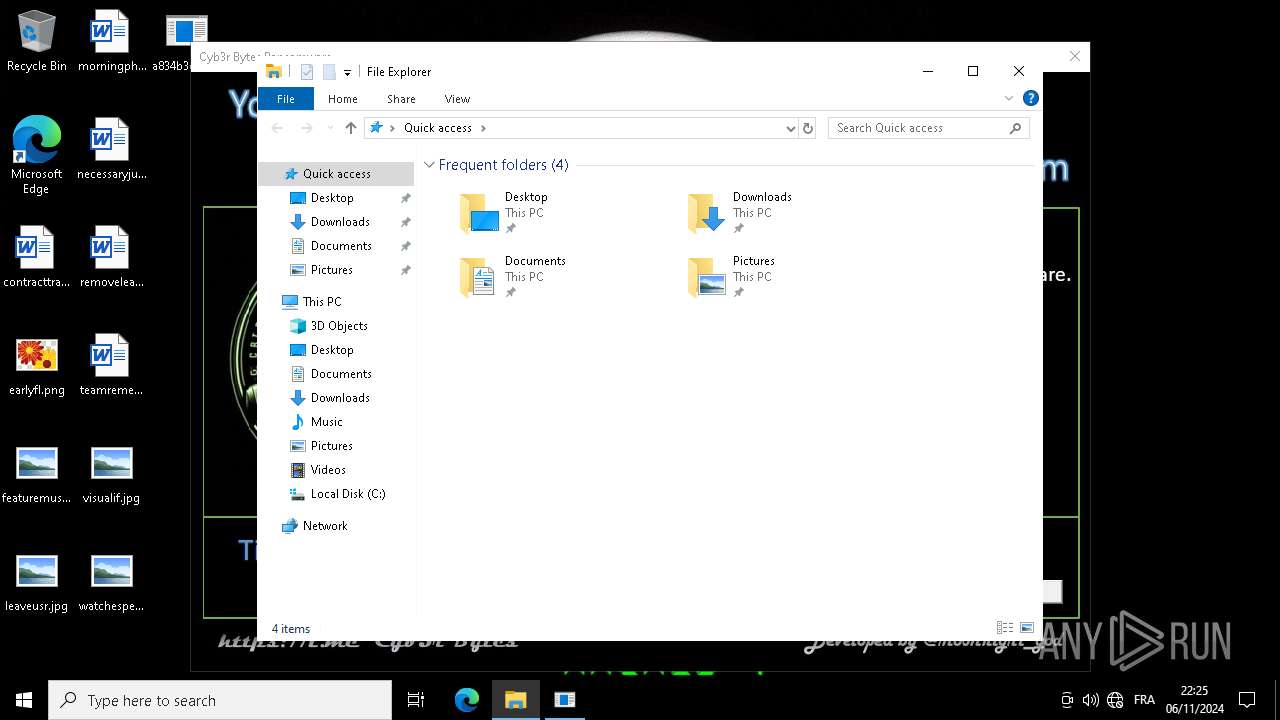Select Quick access in navigation pane
Viewport: 1280px width, 720px height.
tap(336, 174)
